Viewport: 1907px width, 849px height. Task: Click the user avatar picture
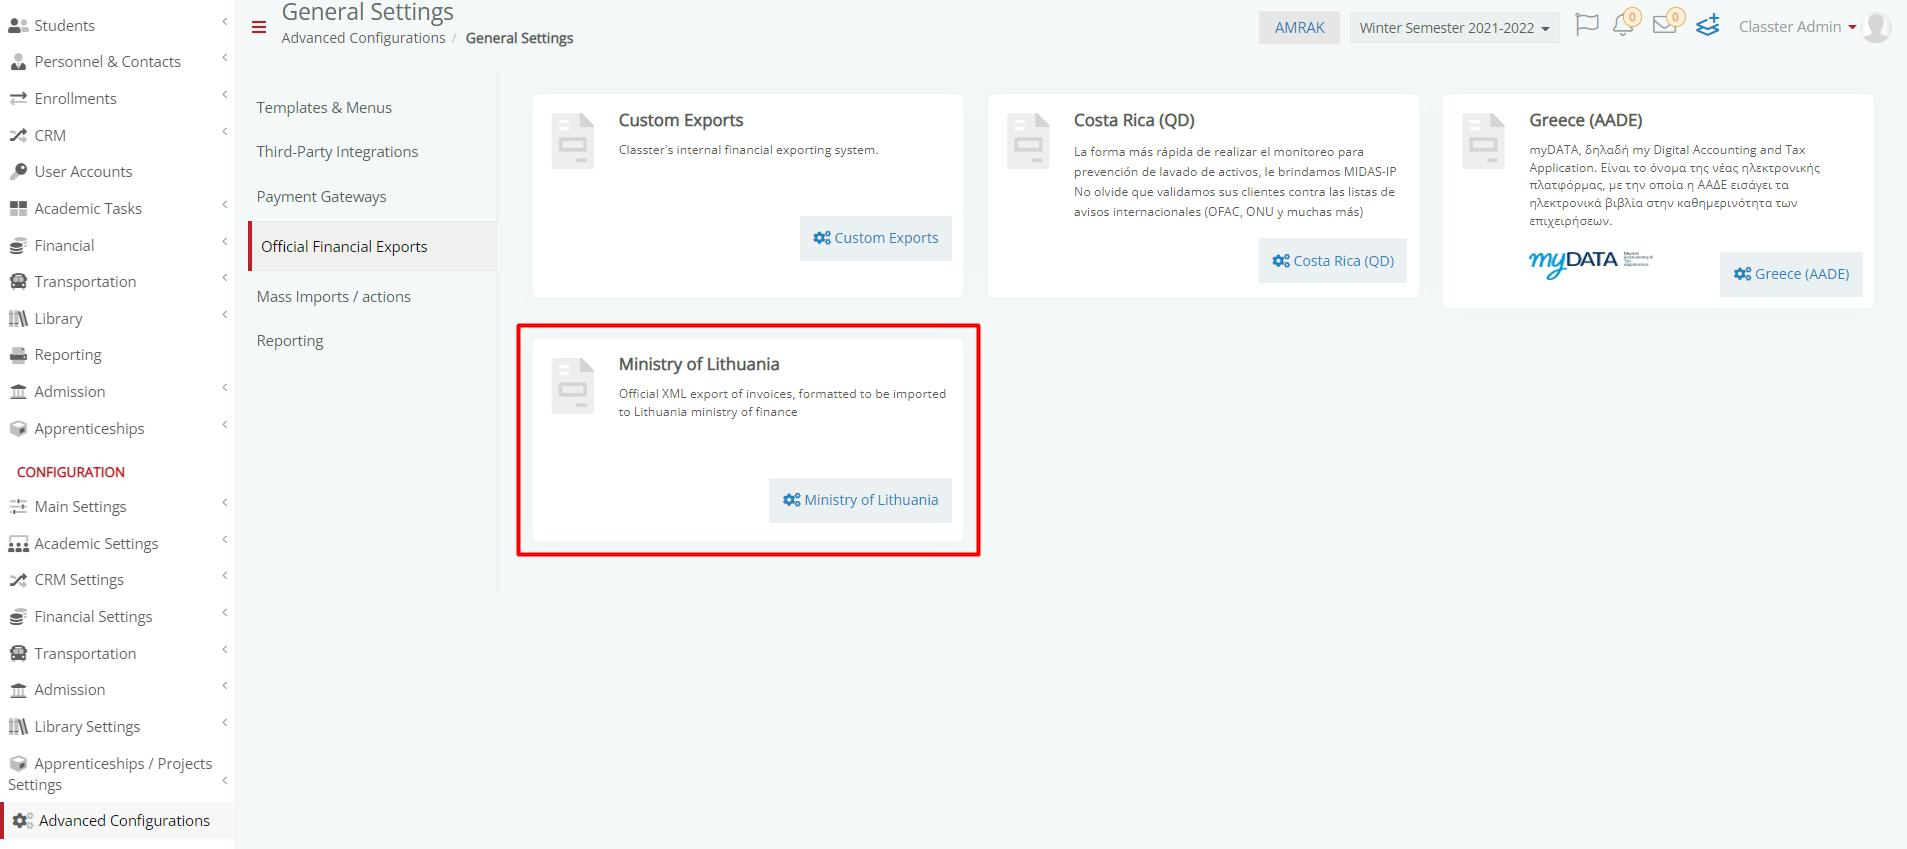1877,27
